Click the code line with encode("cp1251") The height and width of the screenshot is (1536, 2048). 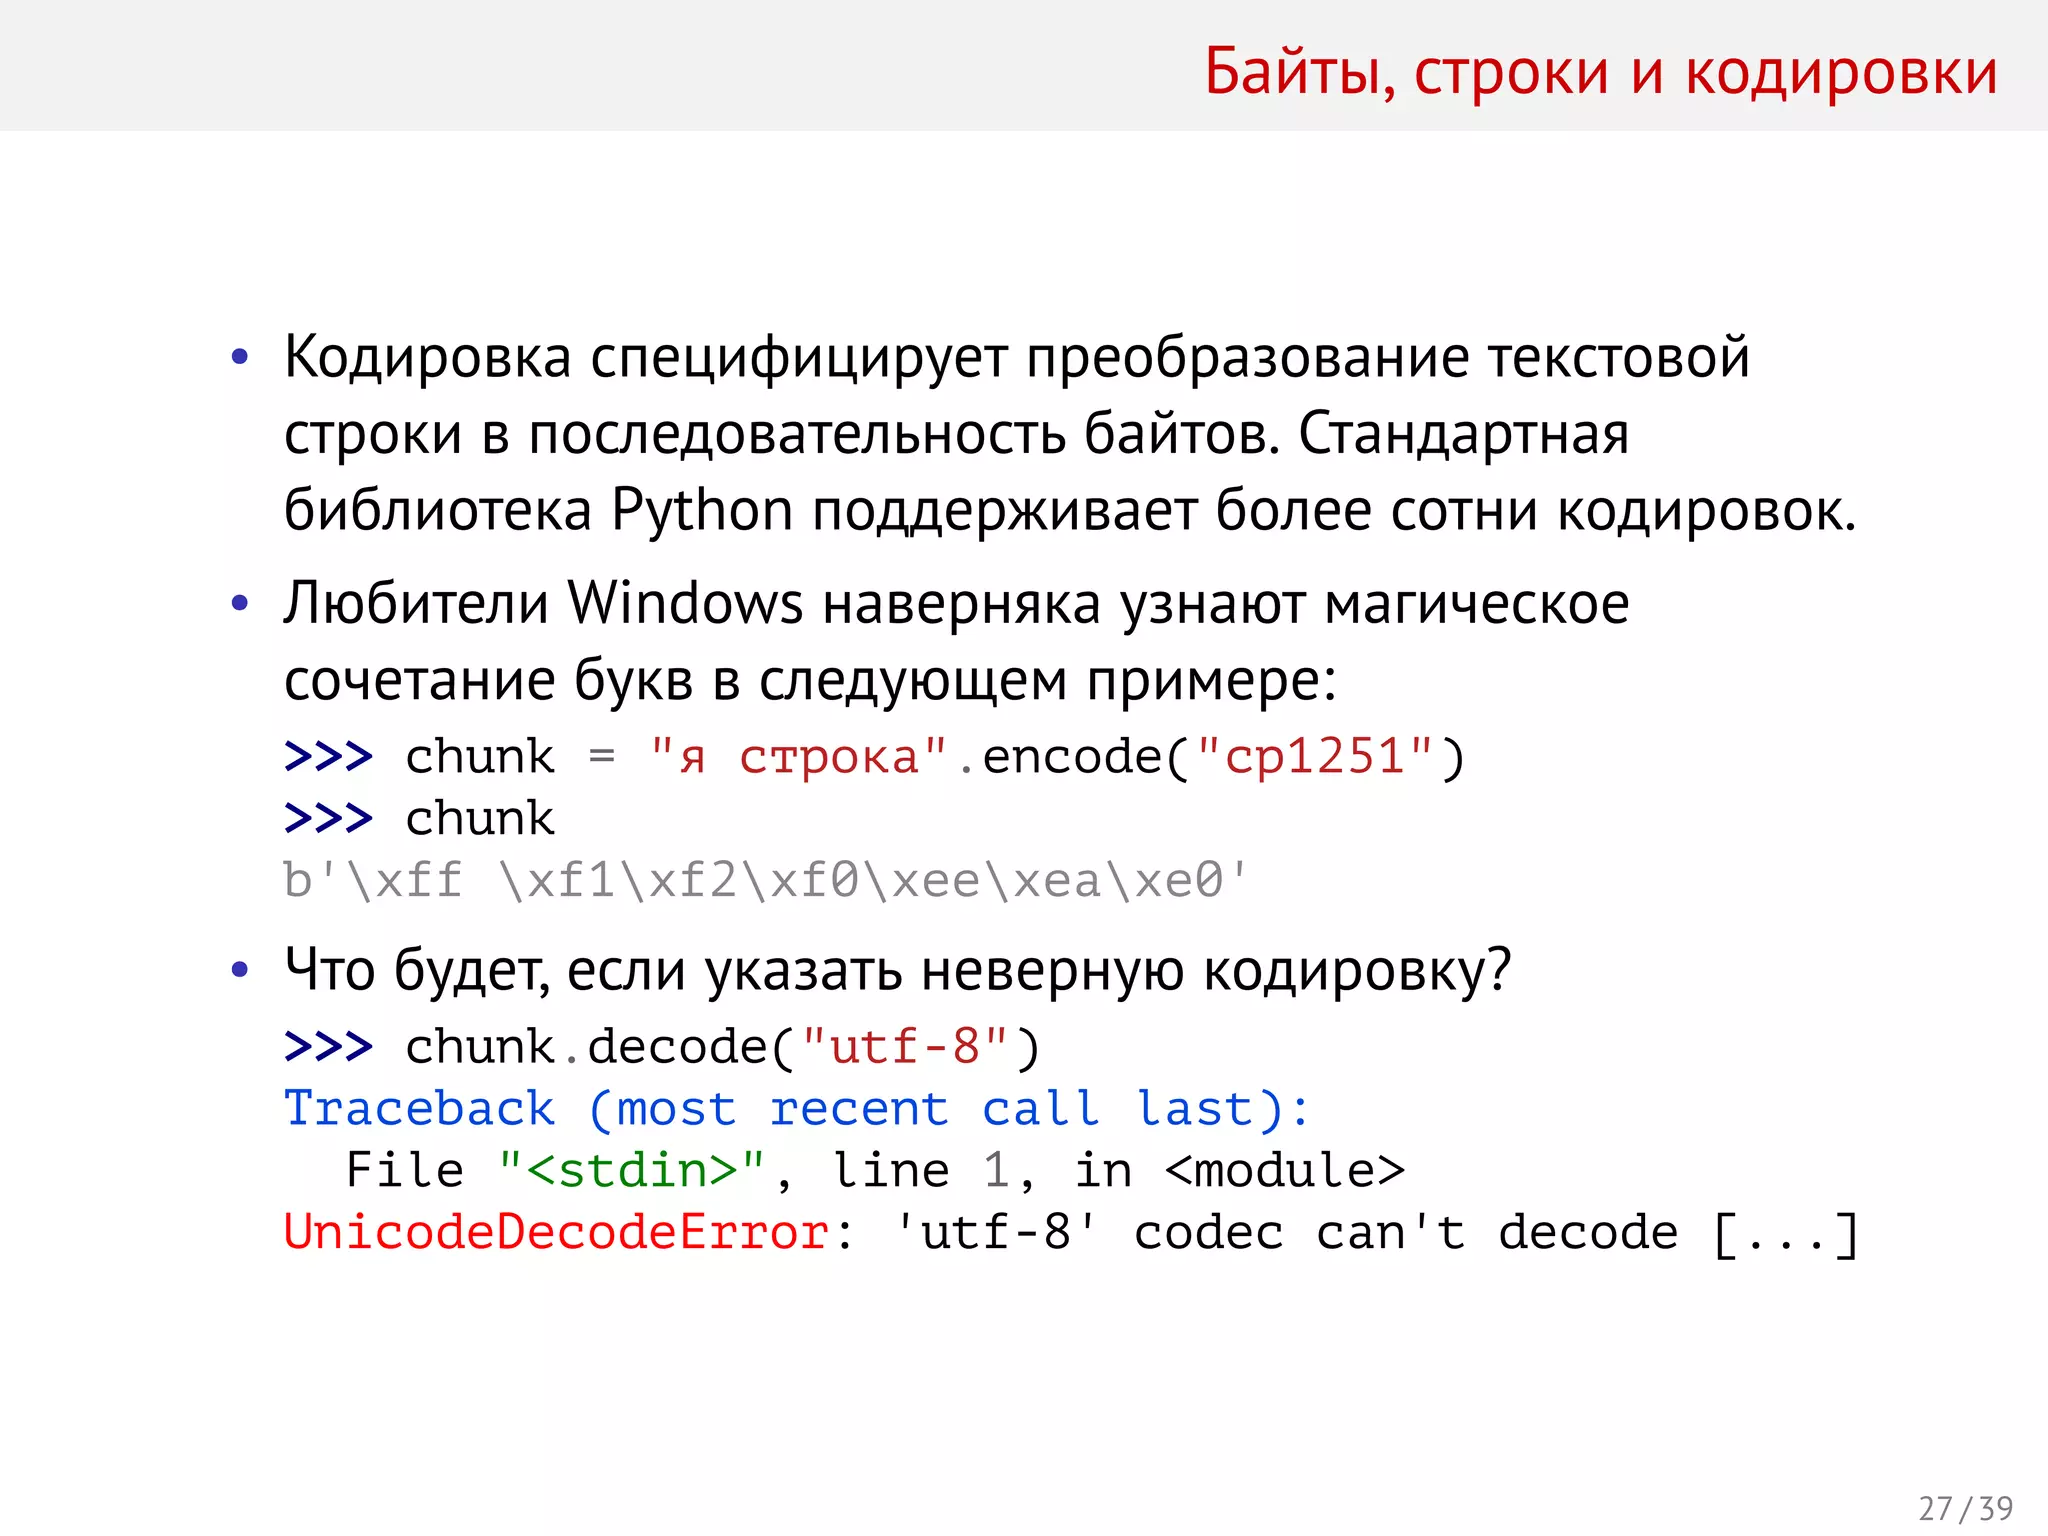(875, 757)
